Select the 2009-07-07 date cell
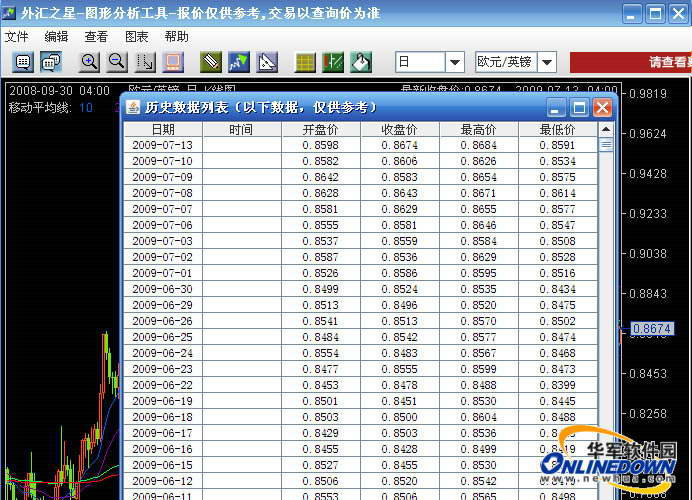Screen dimensions: 692x500 click(163, 209)
